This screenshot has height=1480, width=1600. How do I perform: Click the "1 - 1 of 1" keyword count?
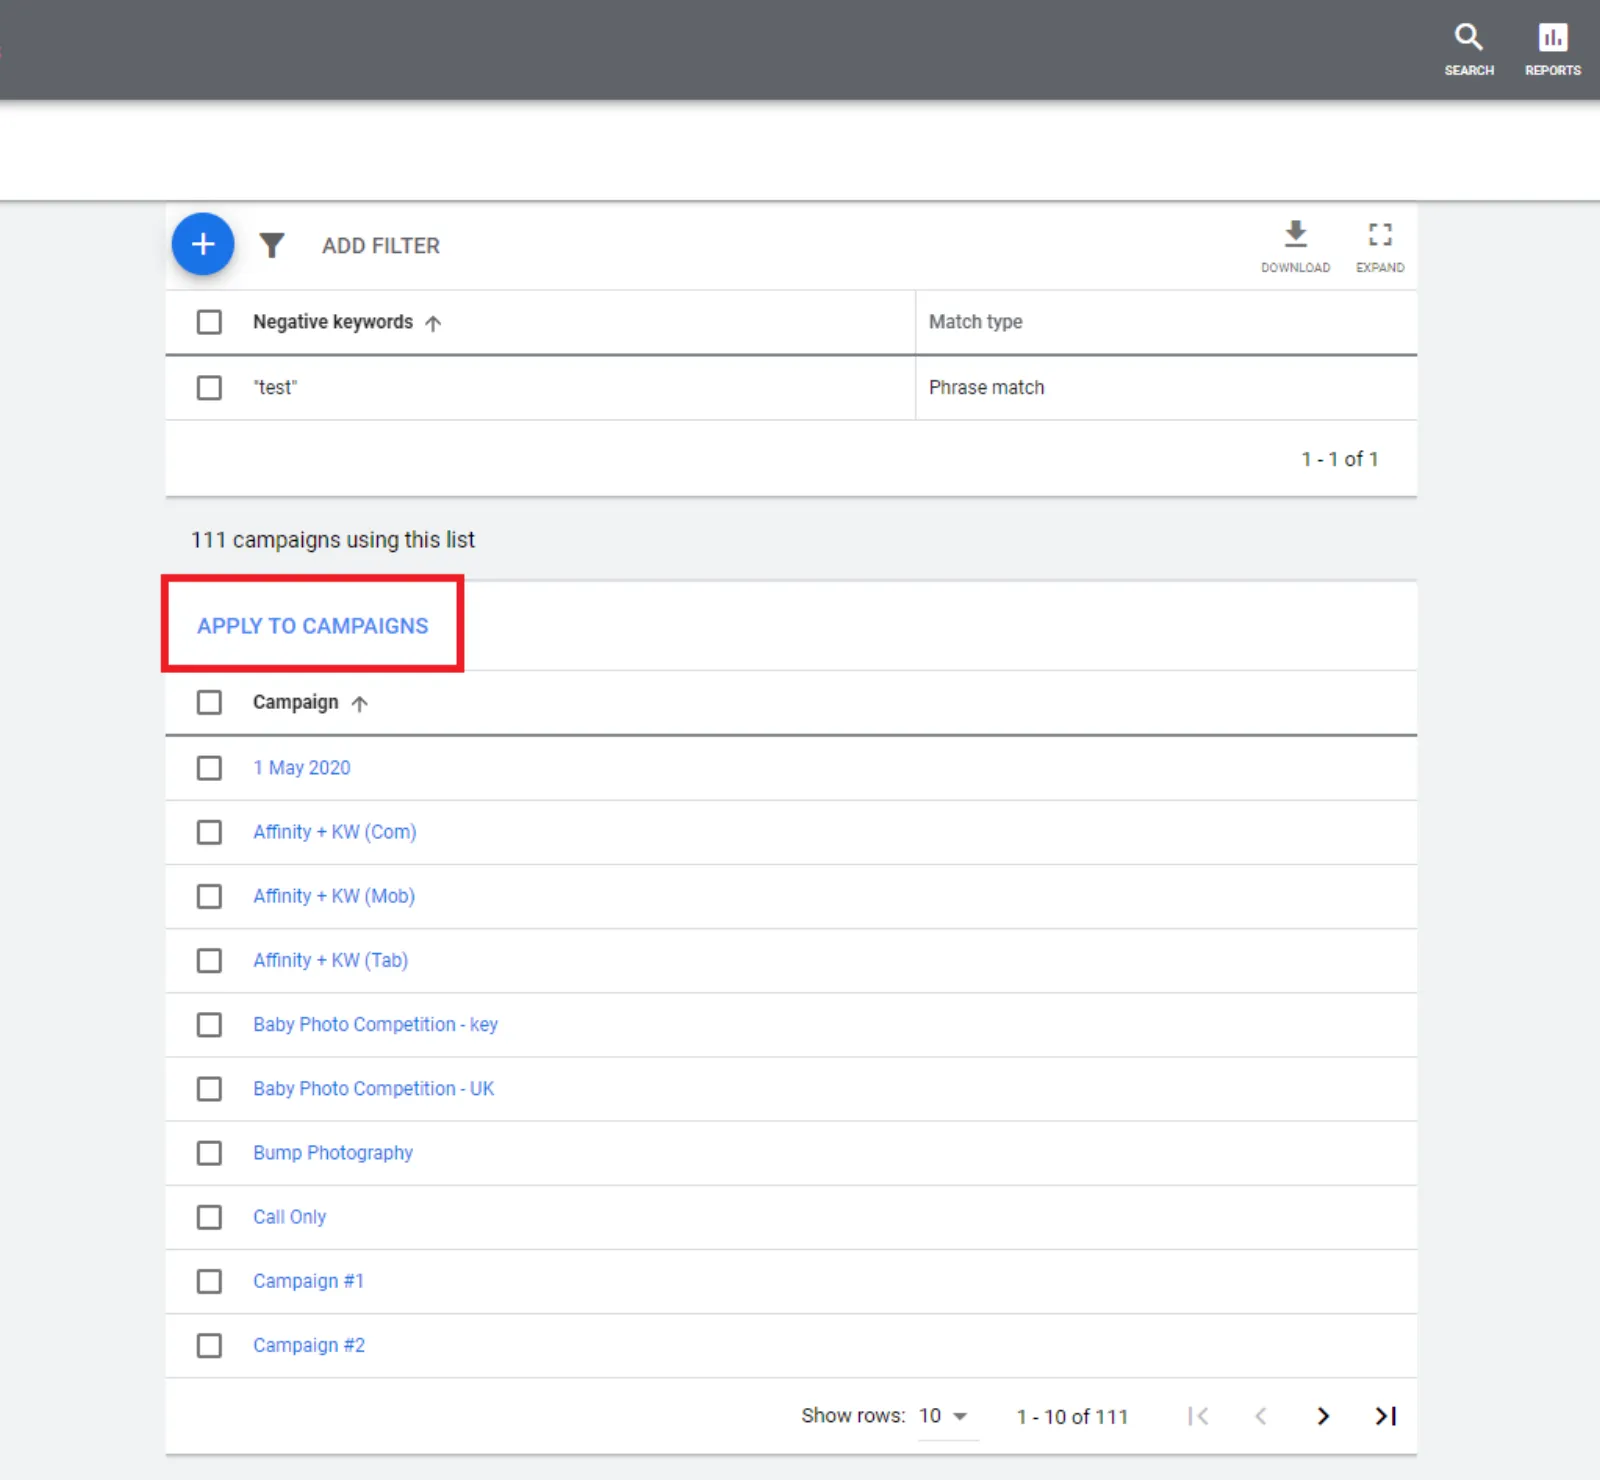pyautogui.click(x=1339, y=459)
